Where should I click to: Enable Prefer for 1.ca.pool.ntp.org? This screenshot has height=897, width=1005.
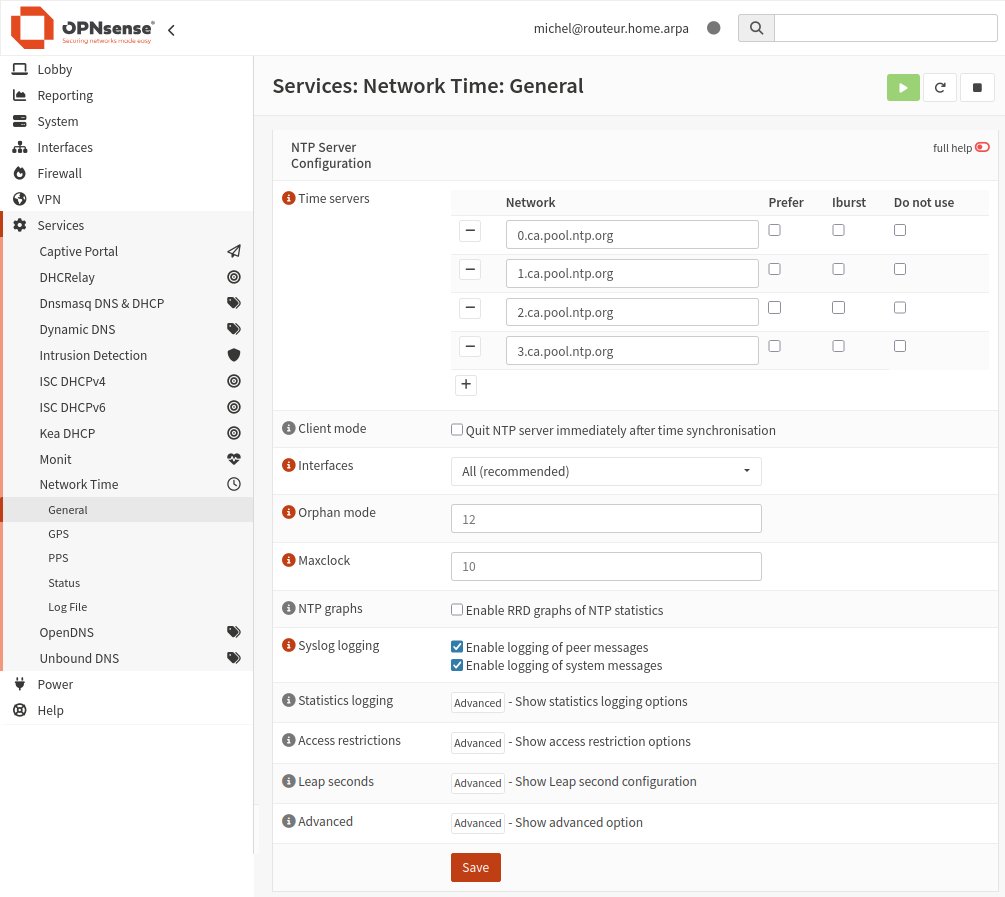click(774, 269)
